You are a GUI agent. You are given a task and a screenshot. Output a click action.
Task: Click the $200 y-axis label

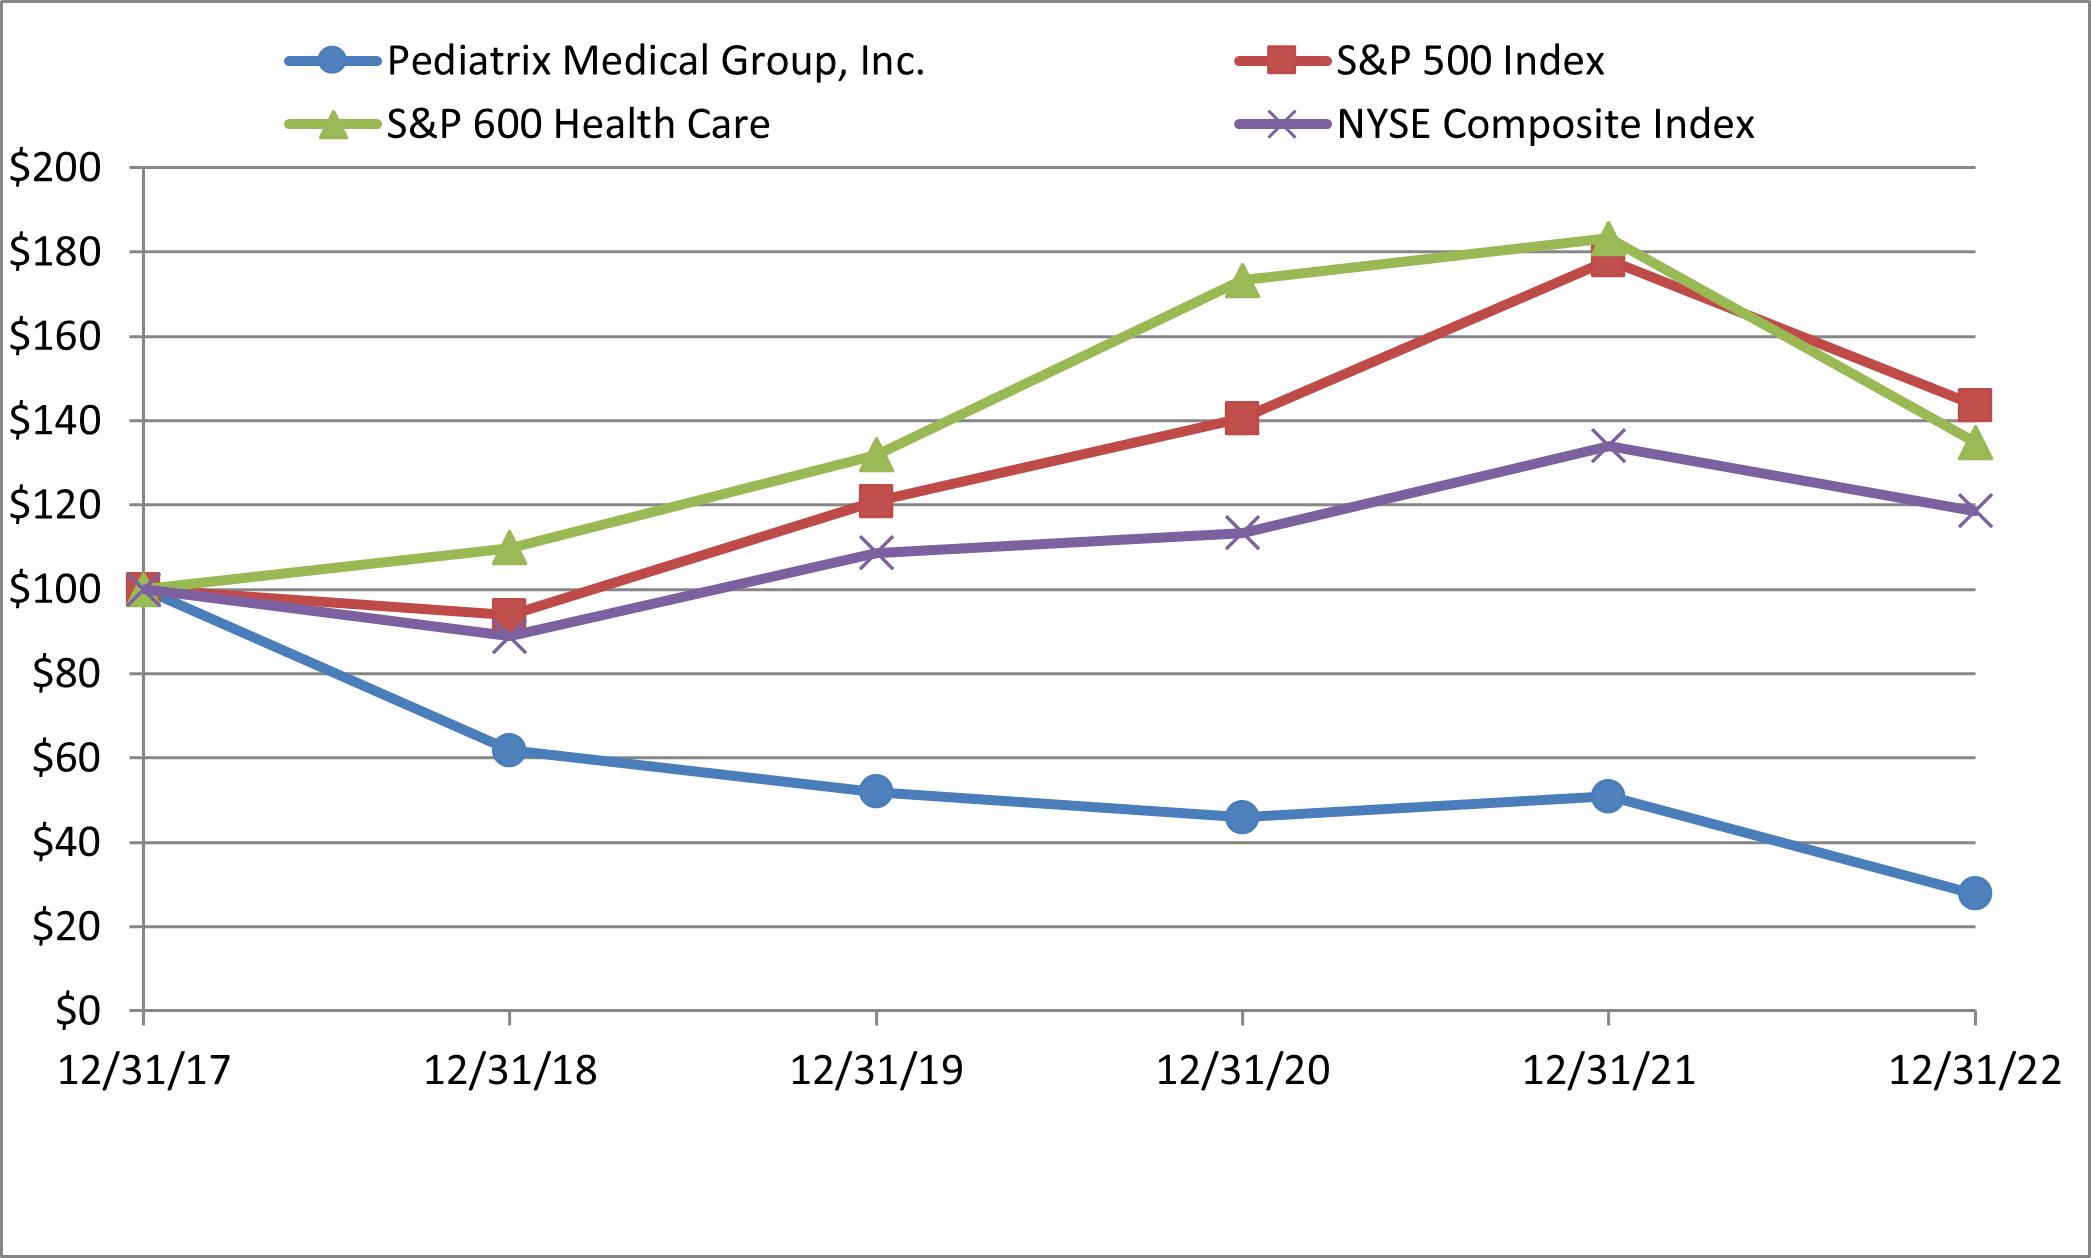(55, 168)
